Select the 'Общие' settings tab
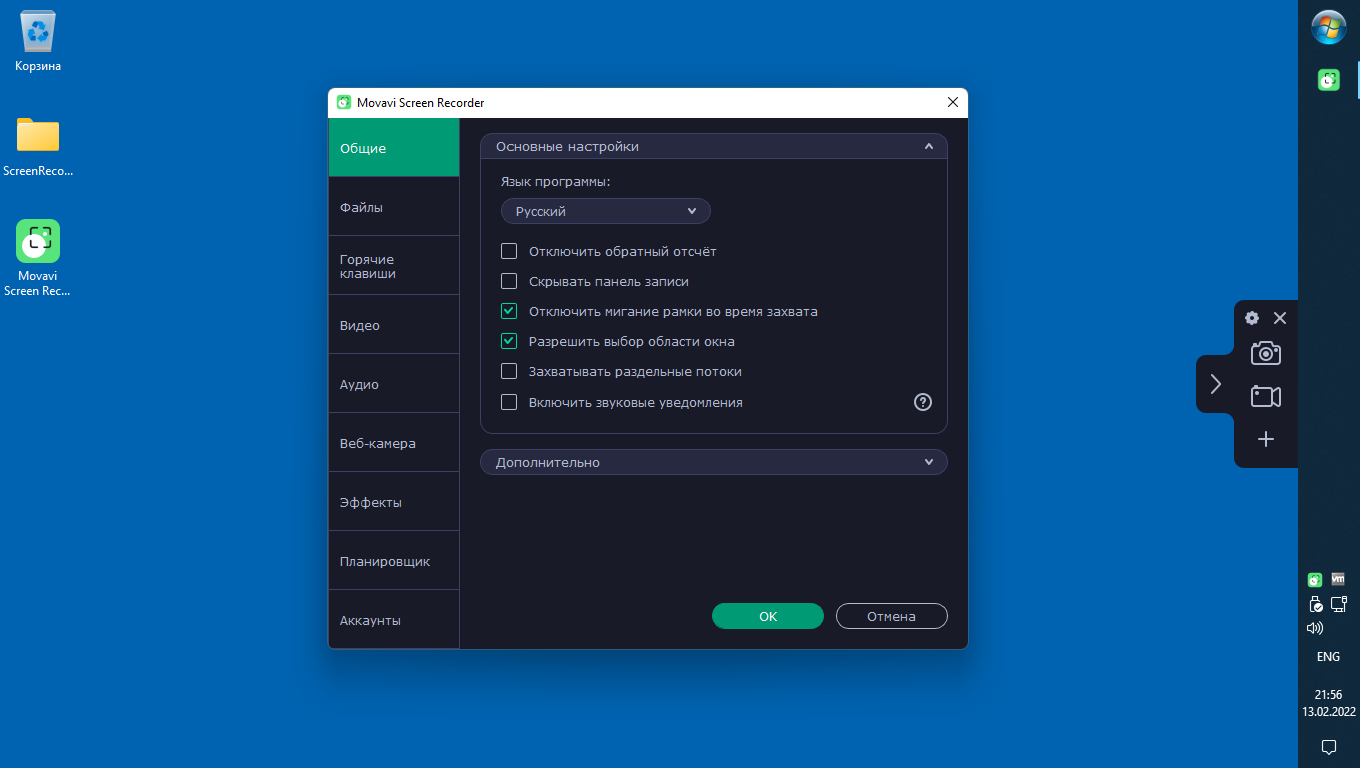The height and width of the screenshot is (768, 1360). [x=394, y=148]
